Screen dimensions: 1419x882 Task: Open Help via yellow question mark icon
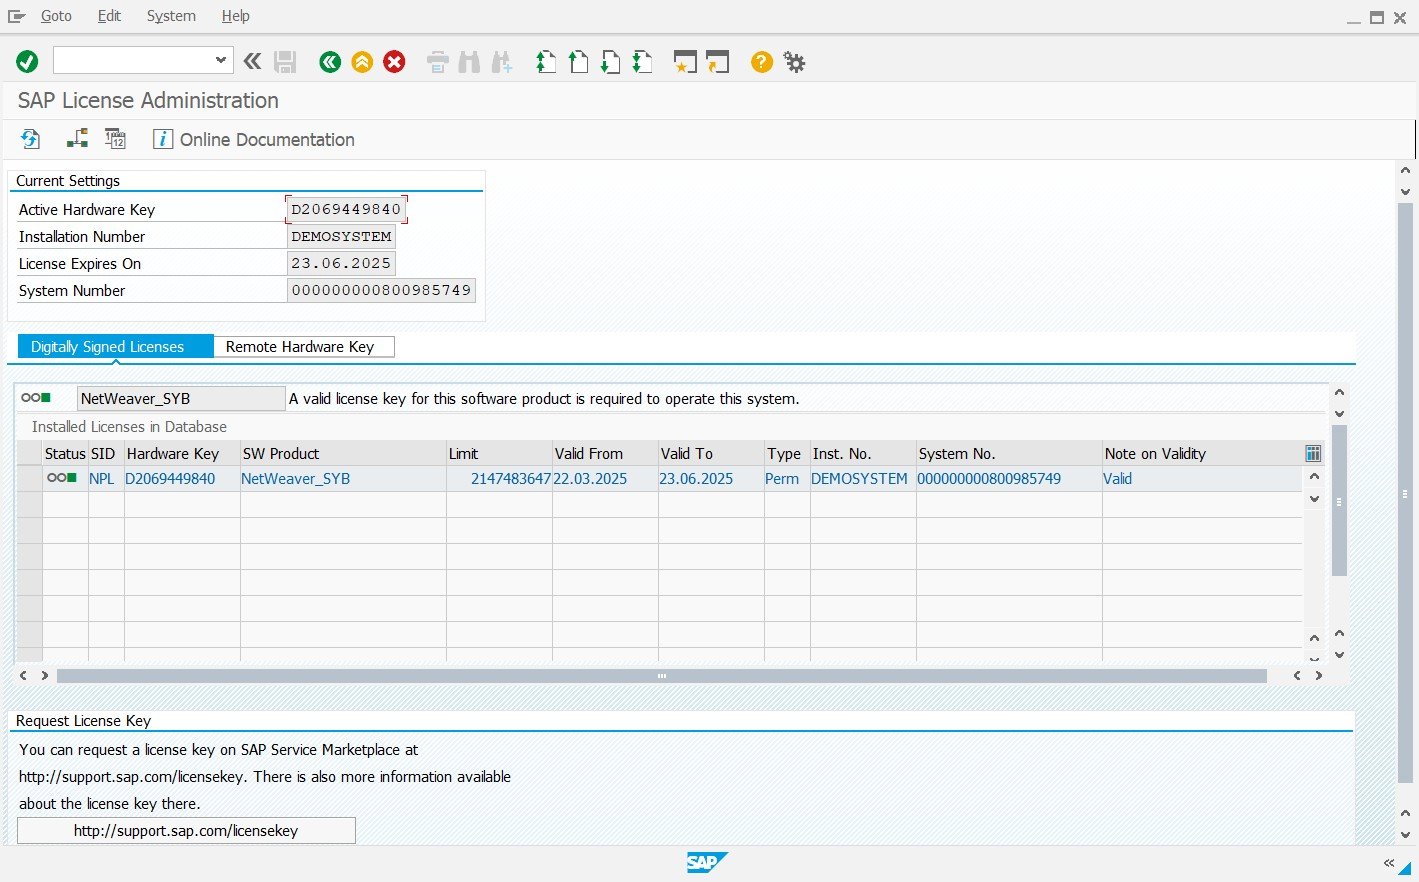762,62
